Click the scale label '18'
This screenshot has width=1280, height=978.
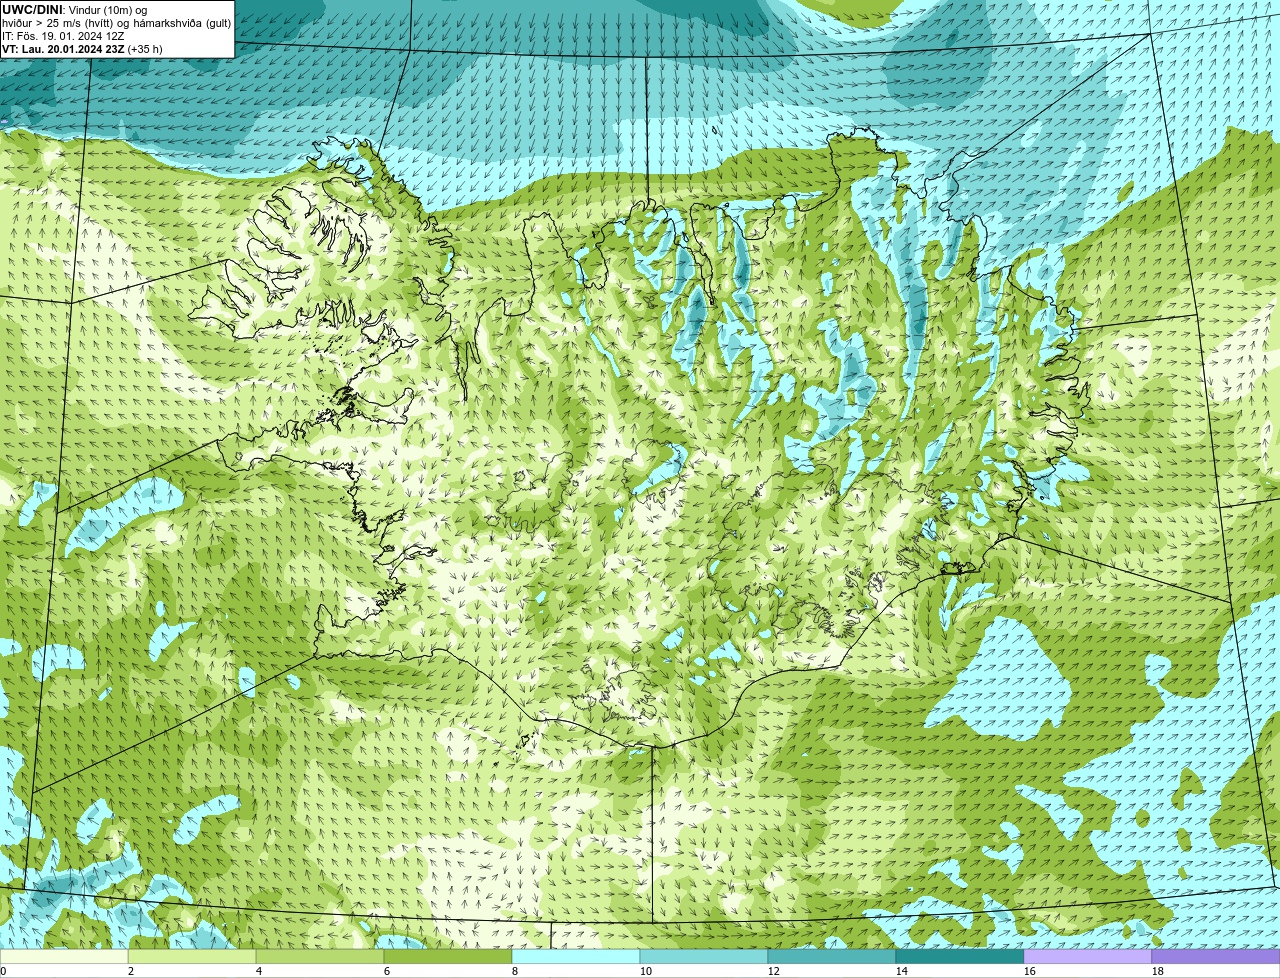pyautogui.click(x=1158, y=971)
